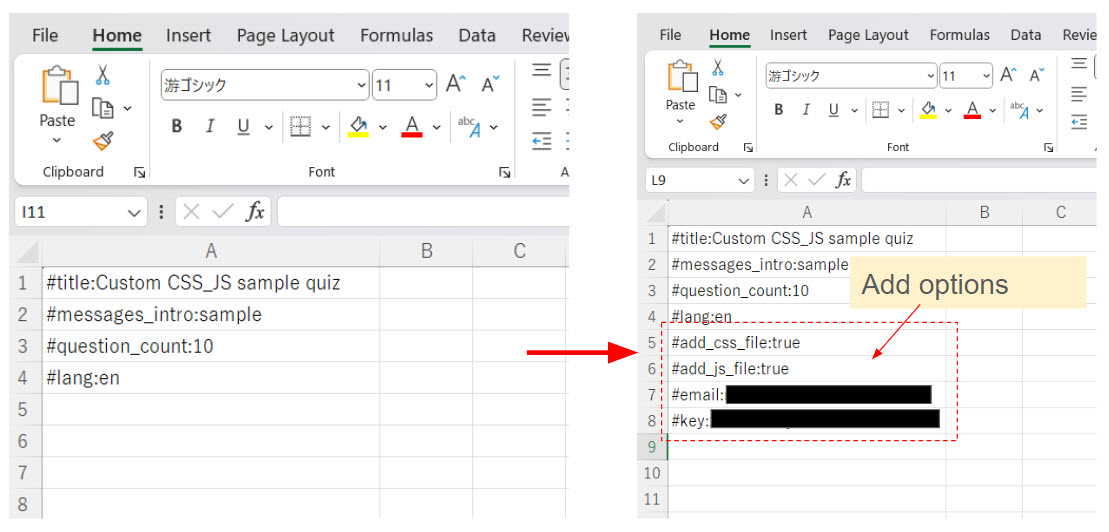
Task: Click align left icon in left Excel window
Action: coord(542,108)
